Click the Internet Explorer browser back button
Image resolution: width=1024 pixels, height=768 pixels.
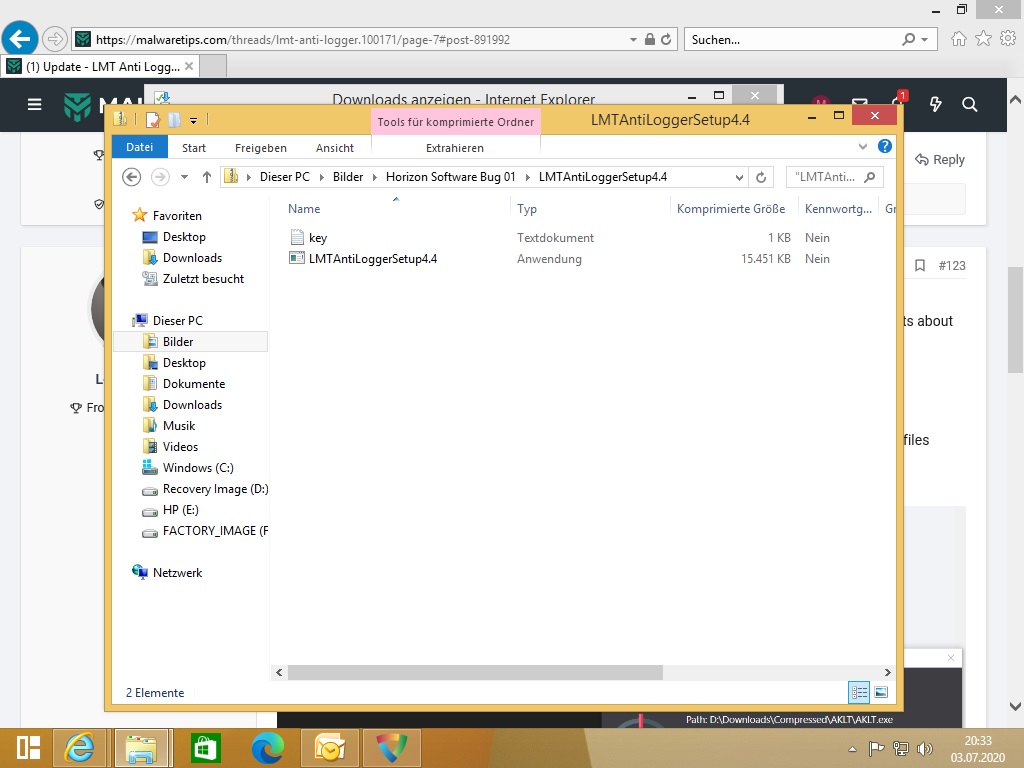20,39
